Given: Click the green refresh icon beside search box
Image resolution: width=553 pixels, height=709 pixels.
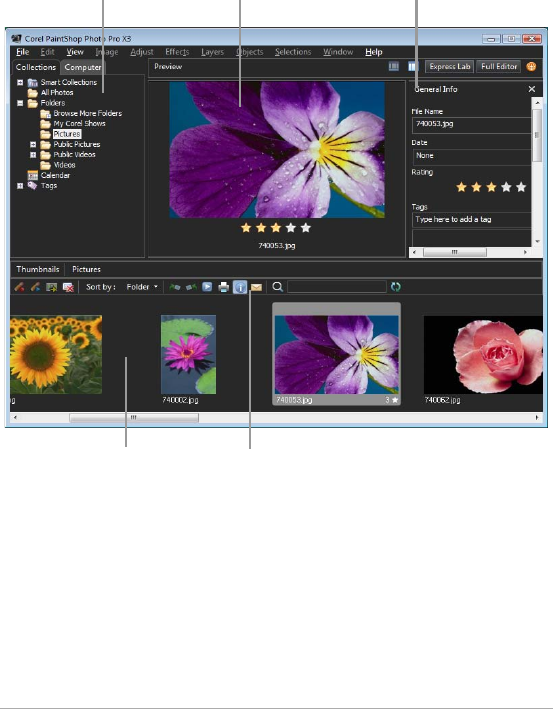Looking at the screenshot, I should coord(396,287).
